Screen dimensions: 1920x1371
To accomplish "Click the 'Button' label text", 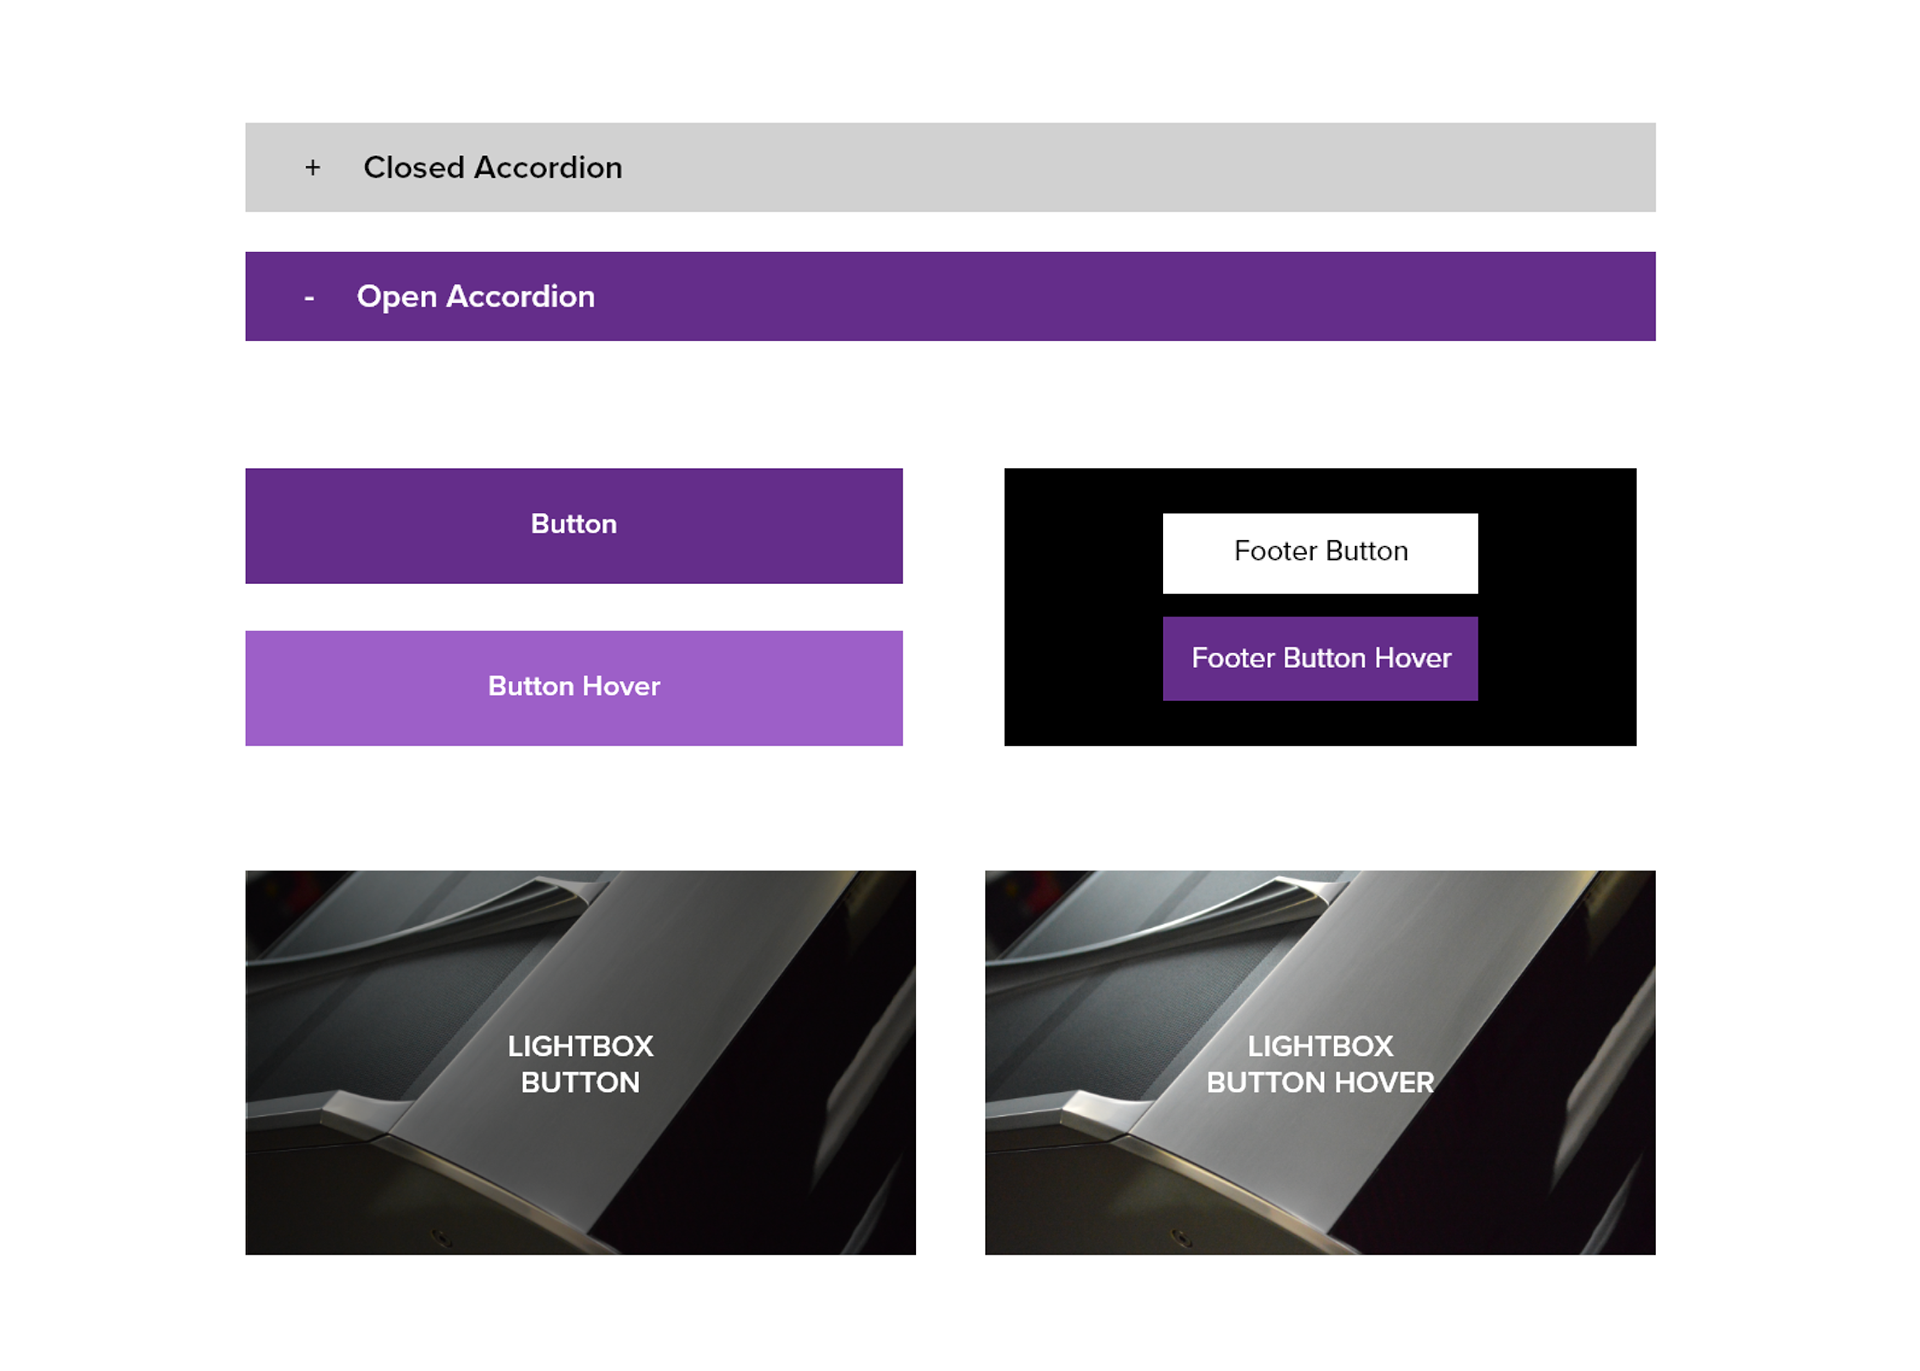I will tap(574, 524).
